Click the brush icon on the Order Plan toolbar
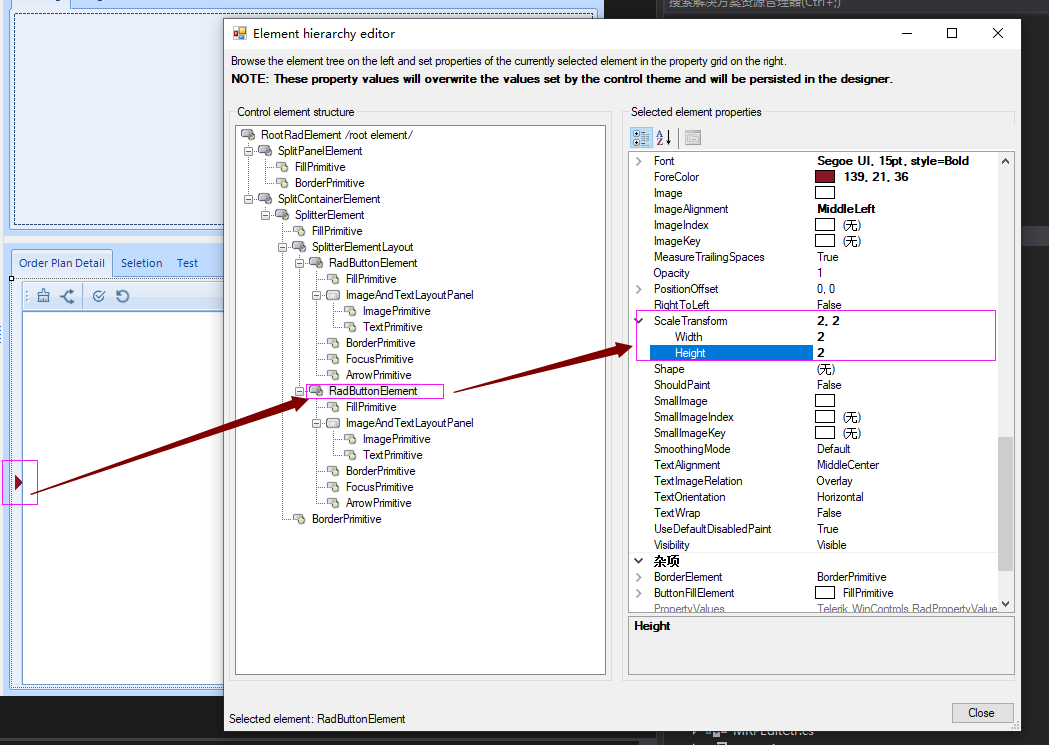1049x745 pixels. click(42, 296)
